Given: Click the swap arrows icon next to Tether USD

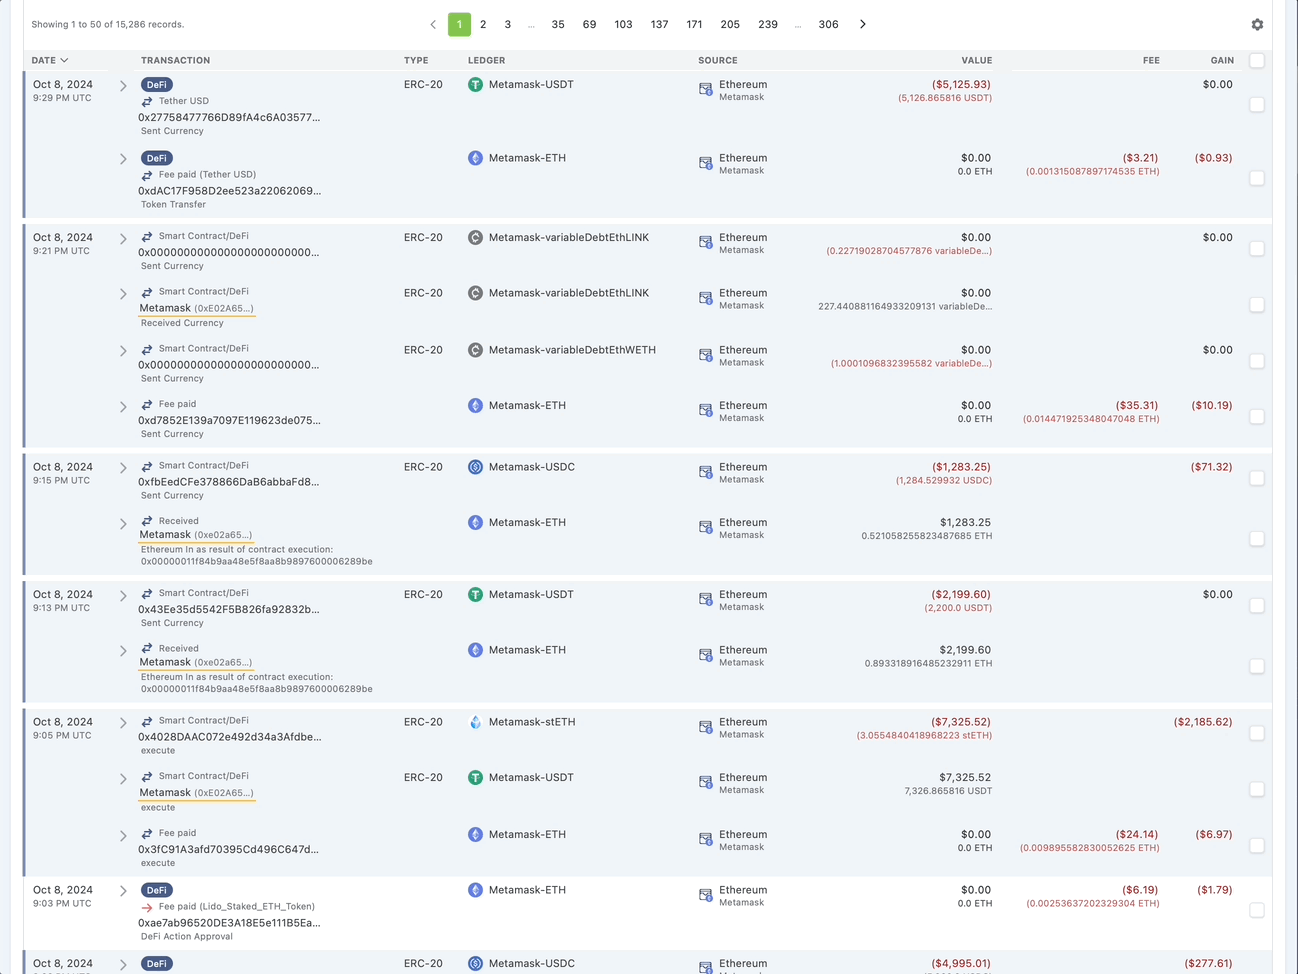Looking at the screenshot, I should tap(147, 102).
